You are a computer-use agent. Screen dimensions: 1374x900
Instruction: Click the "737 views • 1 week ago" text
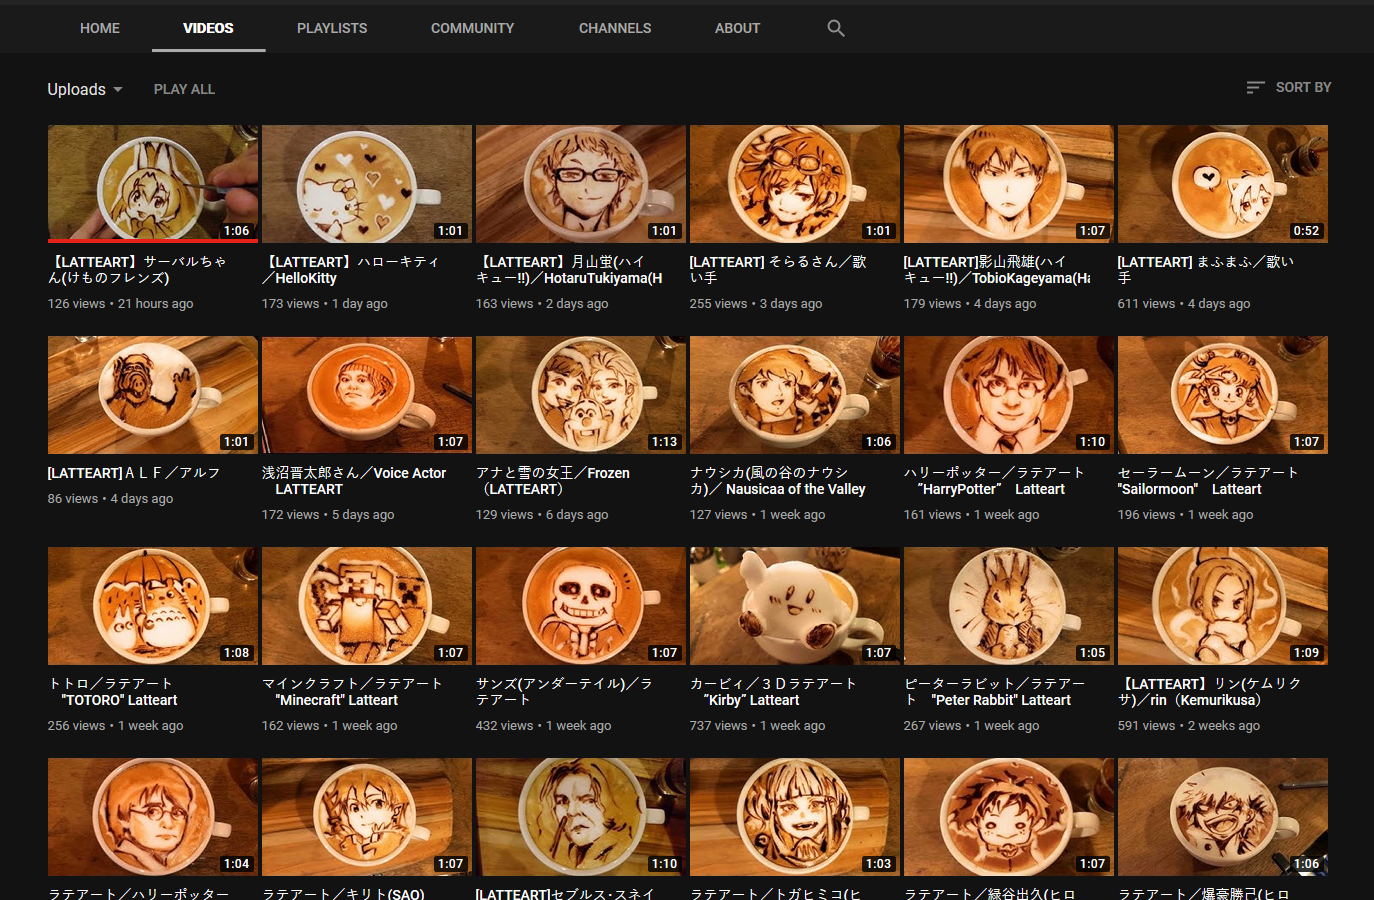point(757,725)
